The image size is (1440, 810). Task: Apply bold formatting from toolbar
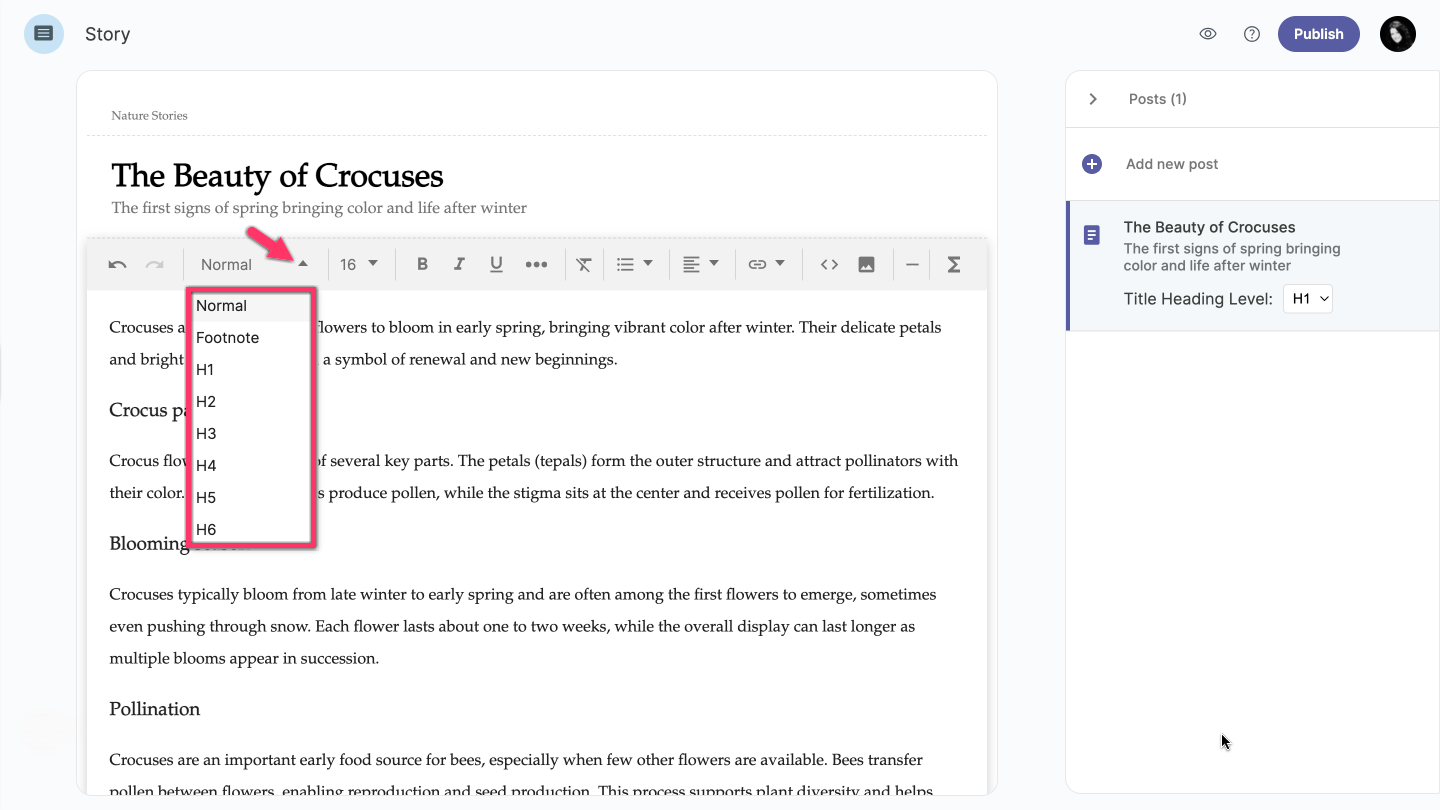pyautogui.click(x=422, y=264)
